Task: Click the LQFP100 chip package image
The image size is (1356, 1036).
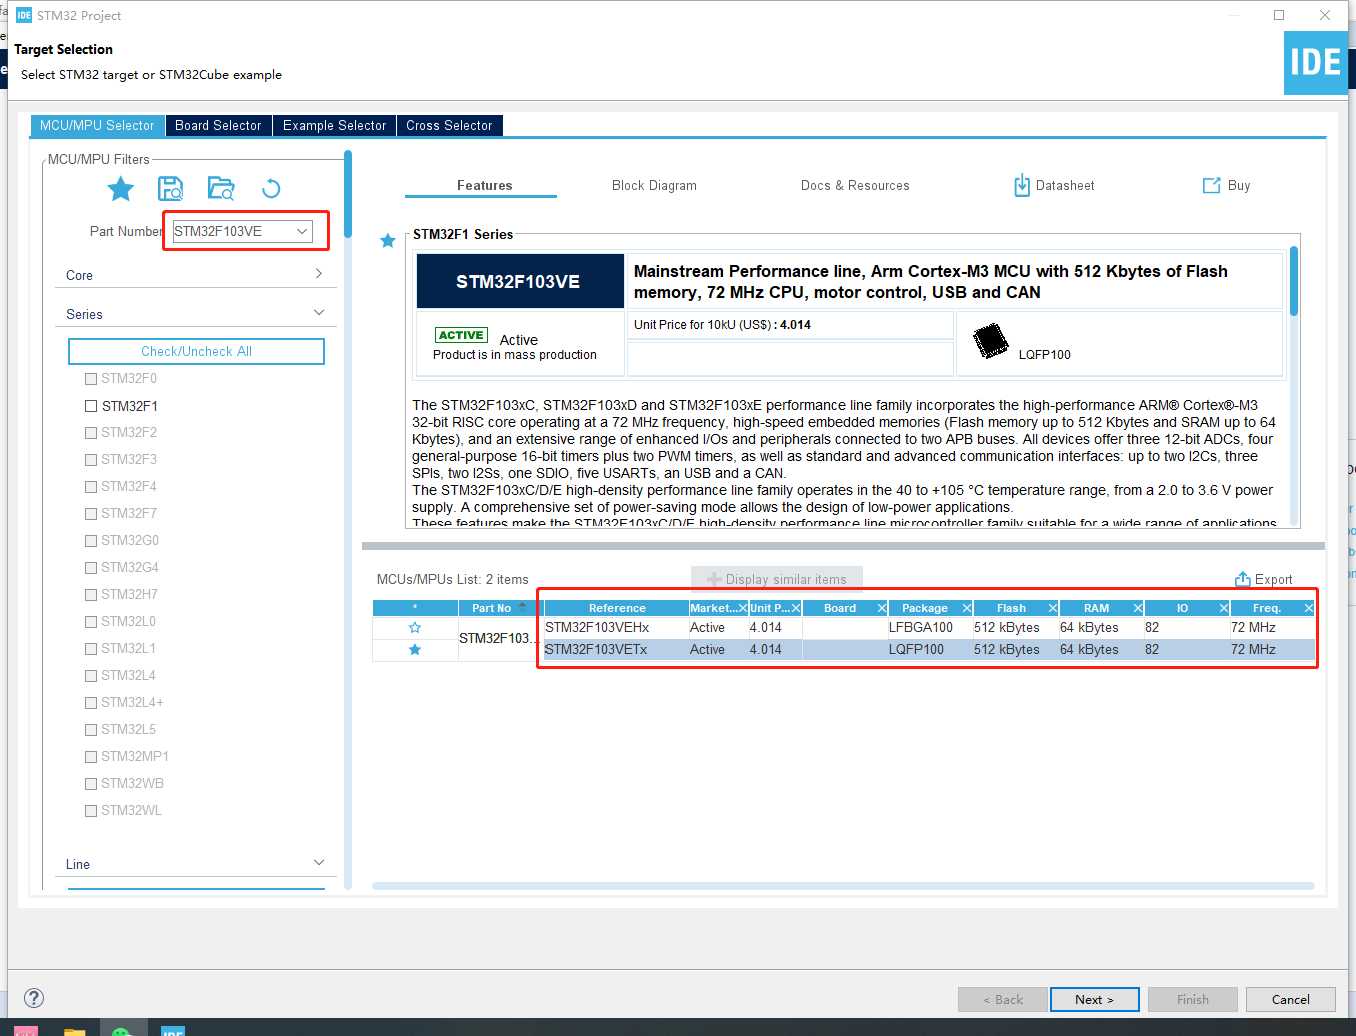Action: [x=991, y=341]
